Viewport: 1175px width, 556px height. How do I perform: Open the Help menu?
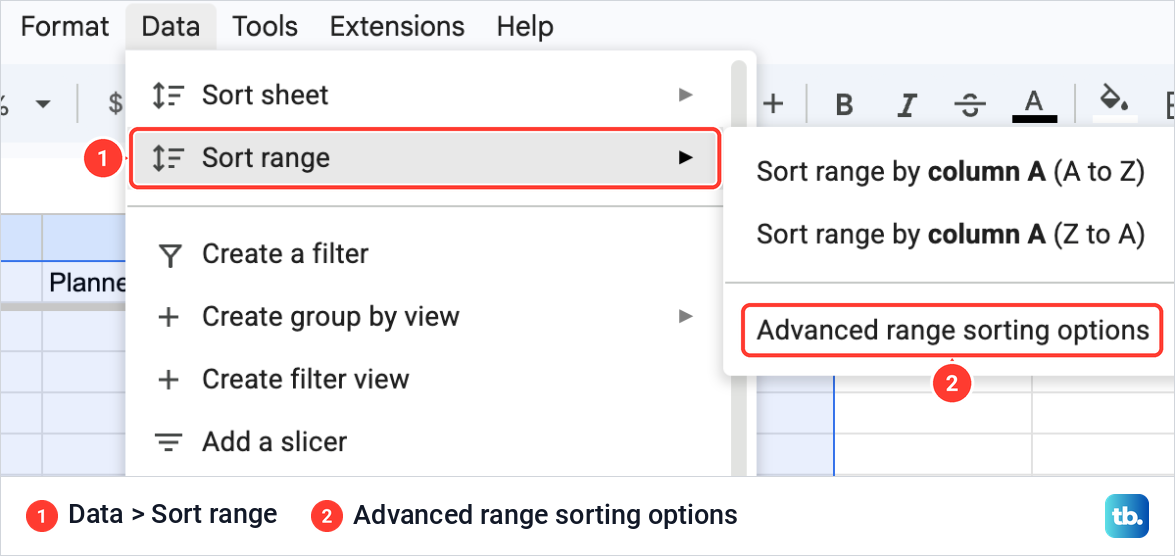pos(525,27)
